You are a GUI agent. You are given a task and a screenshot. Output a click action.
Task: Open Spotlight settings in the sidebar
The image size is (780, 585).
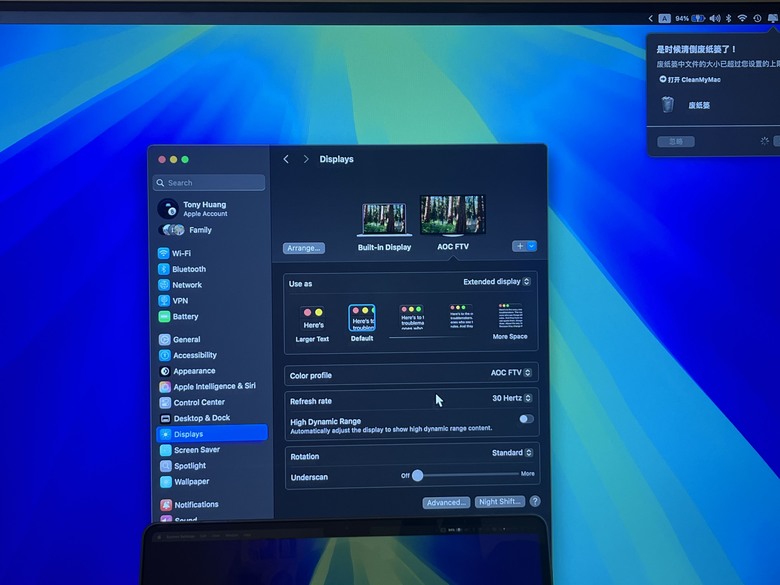[183, 466]
